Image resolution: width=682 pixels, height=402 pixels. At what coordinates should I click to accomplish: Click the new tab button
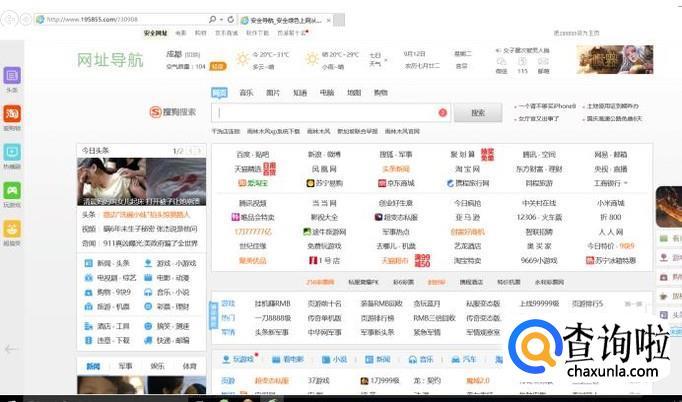coord(339,20)
